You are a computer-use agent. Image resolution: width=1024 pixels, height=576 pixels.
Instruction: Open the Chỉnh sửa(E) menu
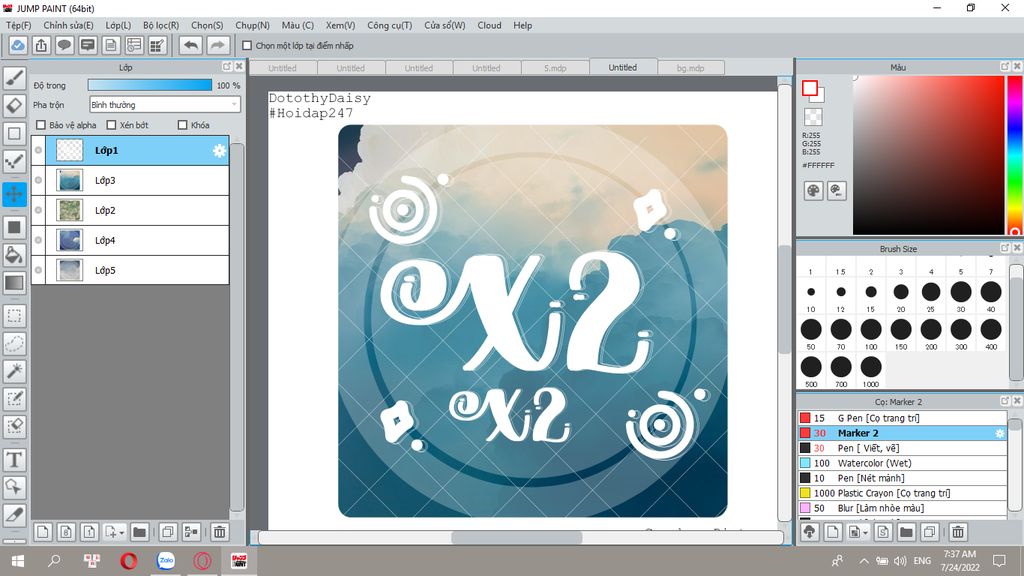click(69, 25)
